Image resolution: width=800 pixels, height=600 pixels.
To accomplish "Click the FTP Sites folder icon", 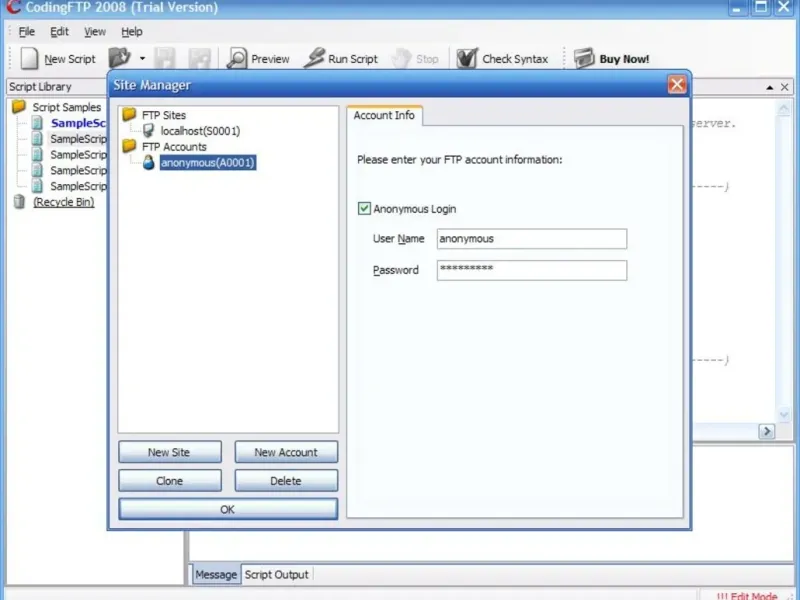I will point(129,114).
